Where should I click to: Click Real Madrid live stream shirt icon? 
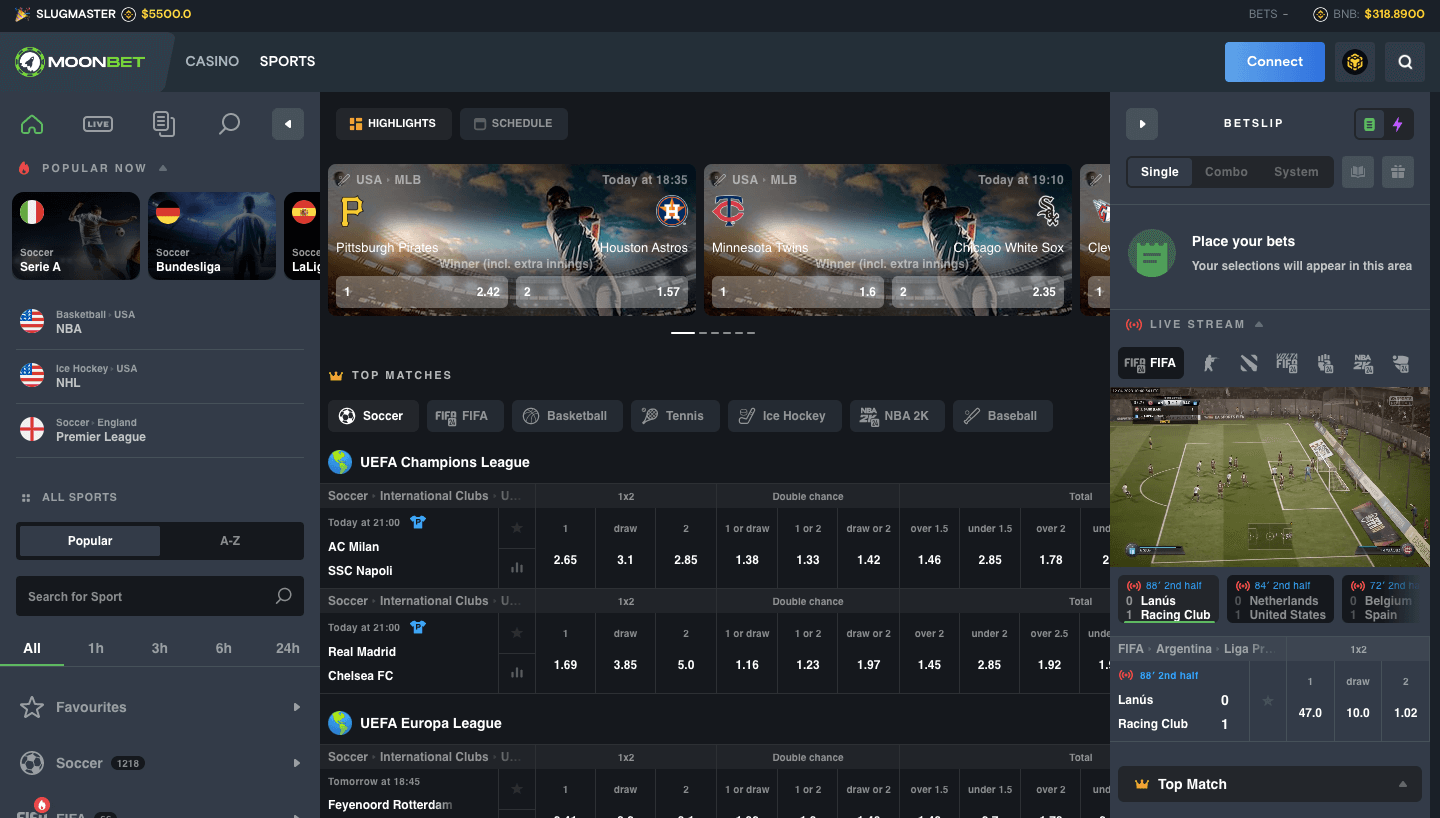point(418,627)
